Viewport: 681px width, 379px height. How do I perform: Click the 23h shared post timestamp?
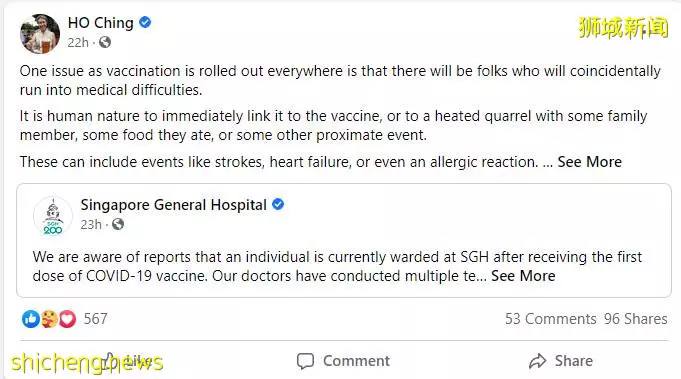coord(91,224)
